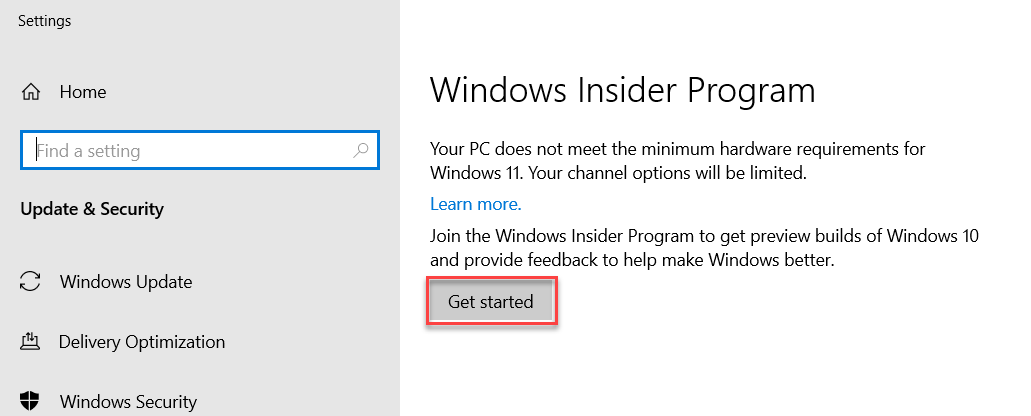Click the Update & Security section header

pyautogui.click(x=91, y=209)
